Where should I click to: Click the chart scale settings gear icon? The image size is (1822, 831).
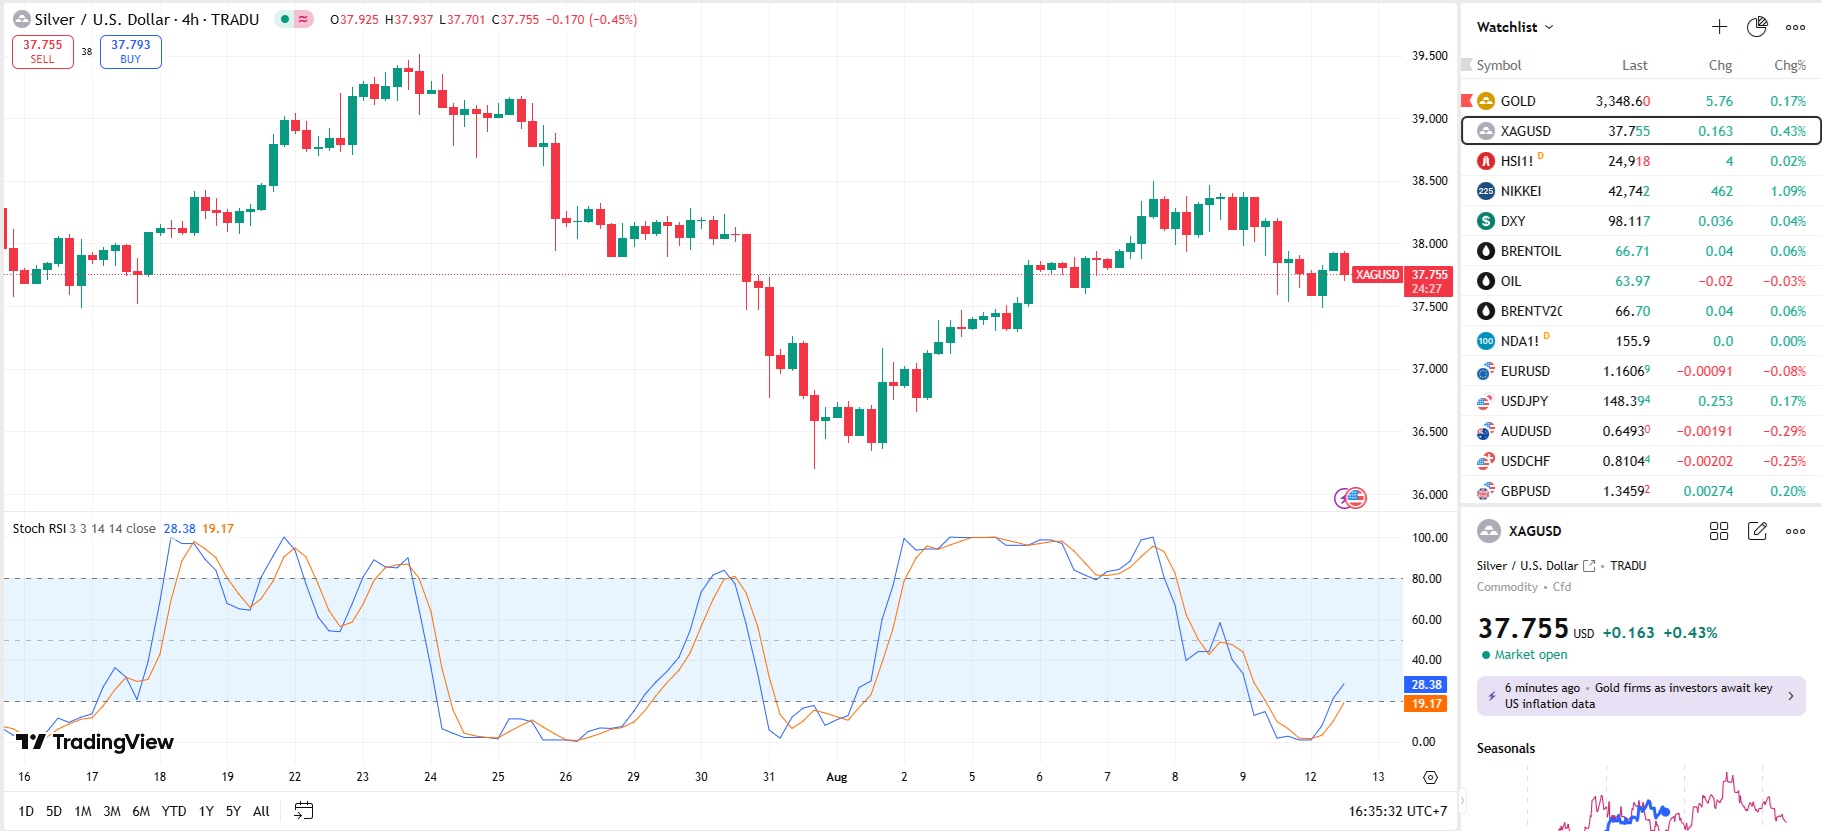pyautogui.click(x=1430, y=777)
